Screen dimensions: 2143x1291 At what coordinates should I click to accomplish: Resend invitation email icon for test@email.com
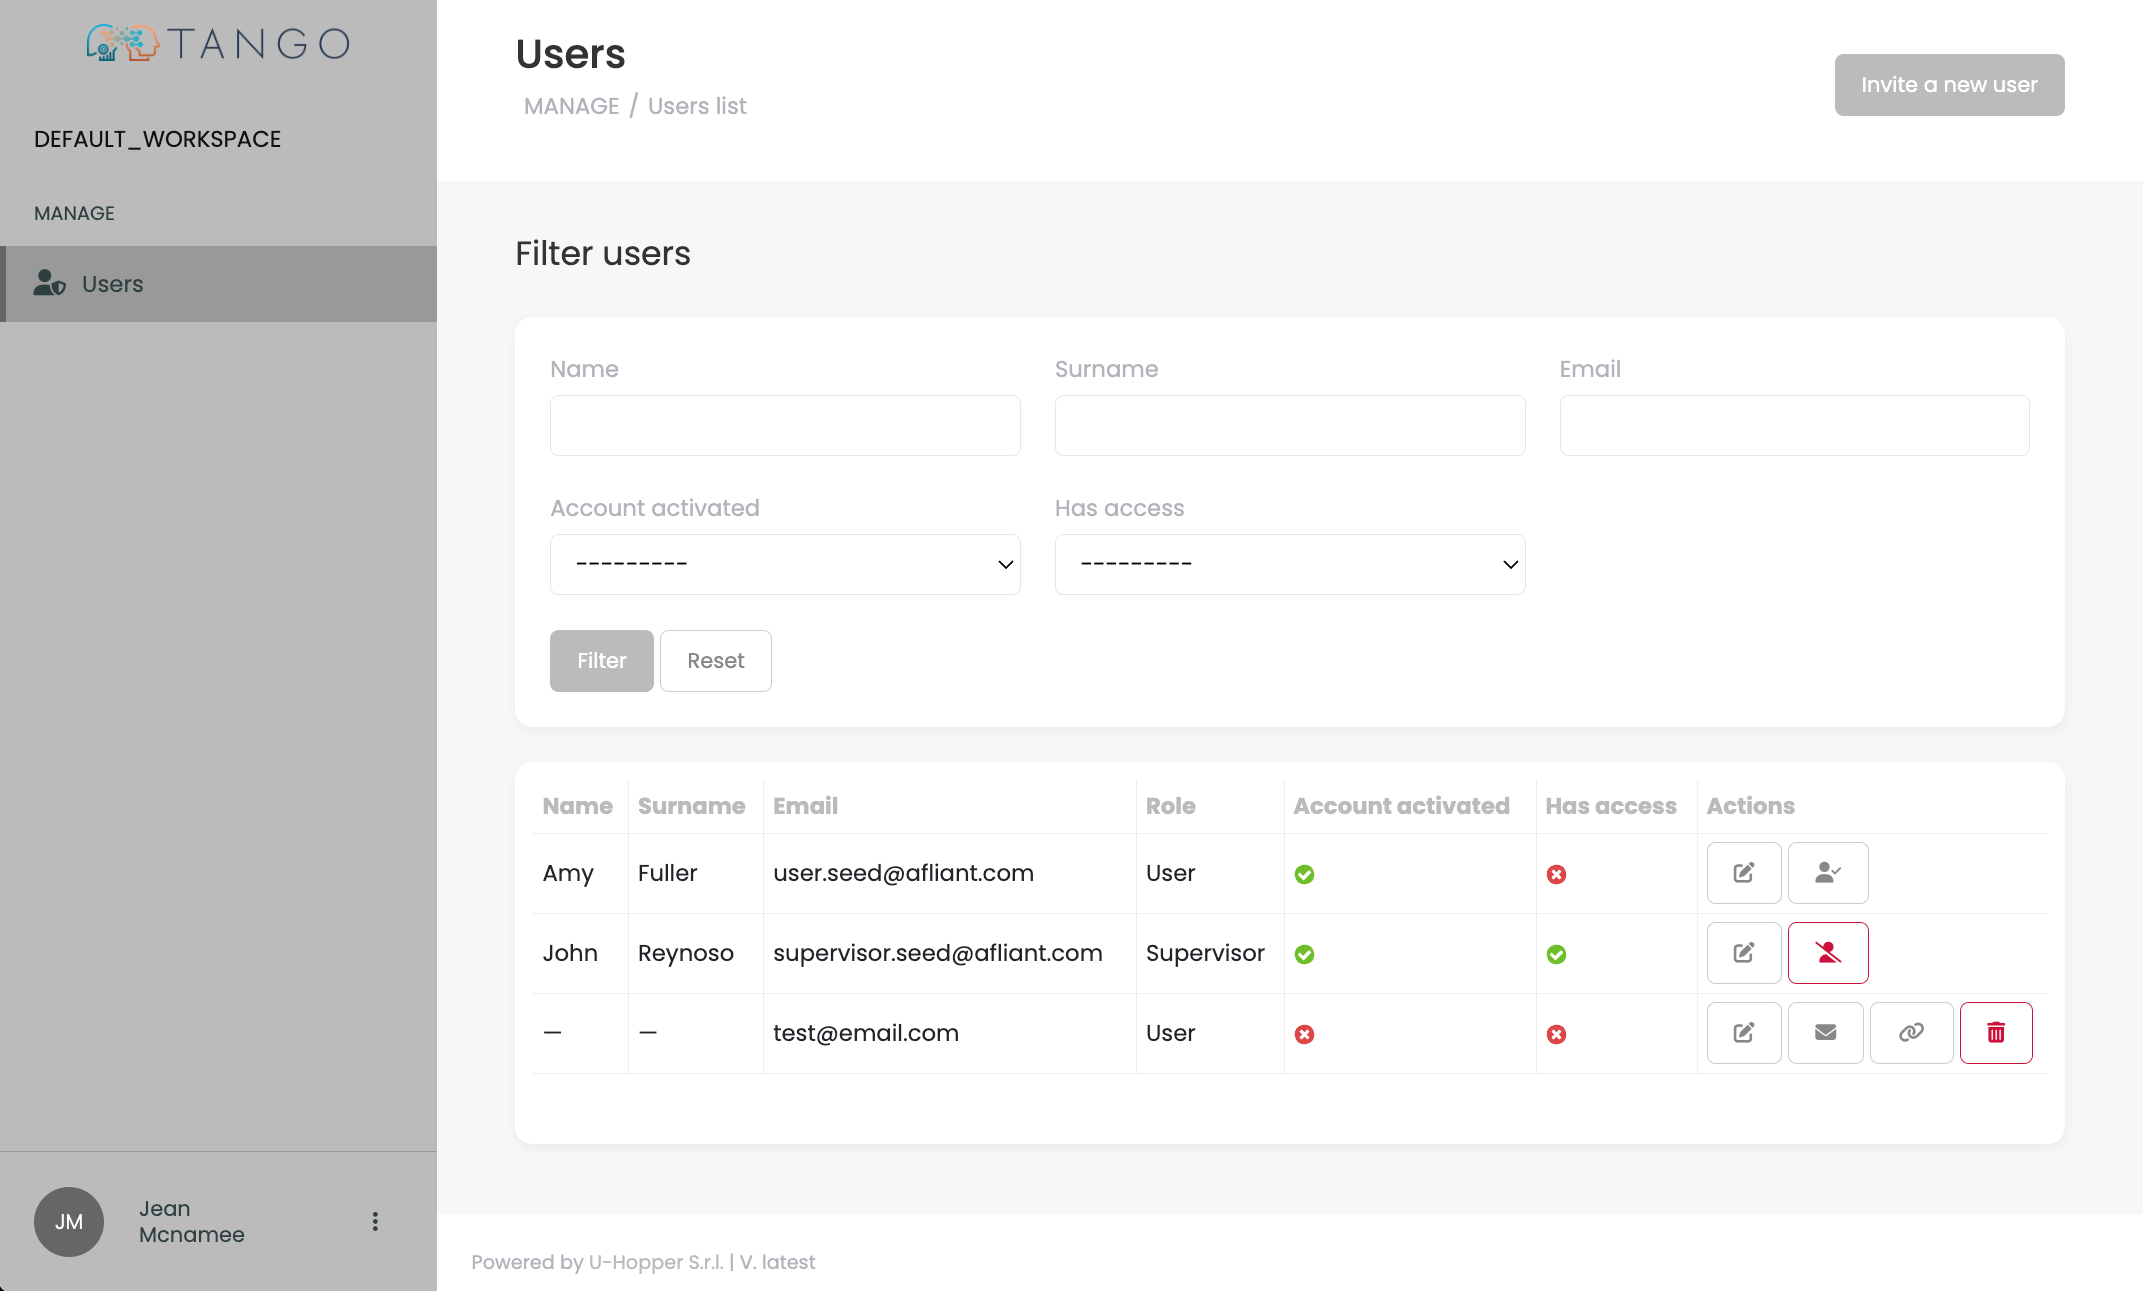pyautogui.click(x=1825, y=1032)
